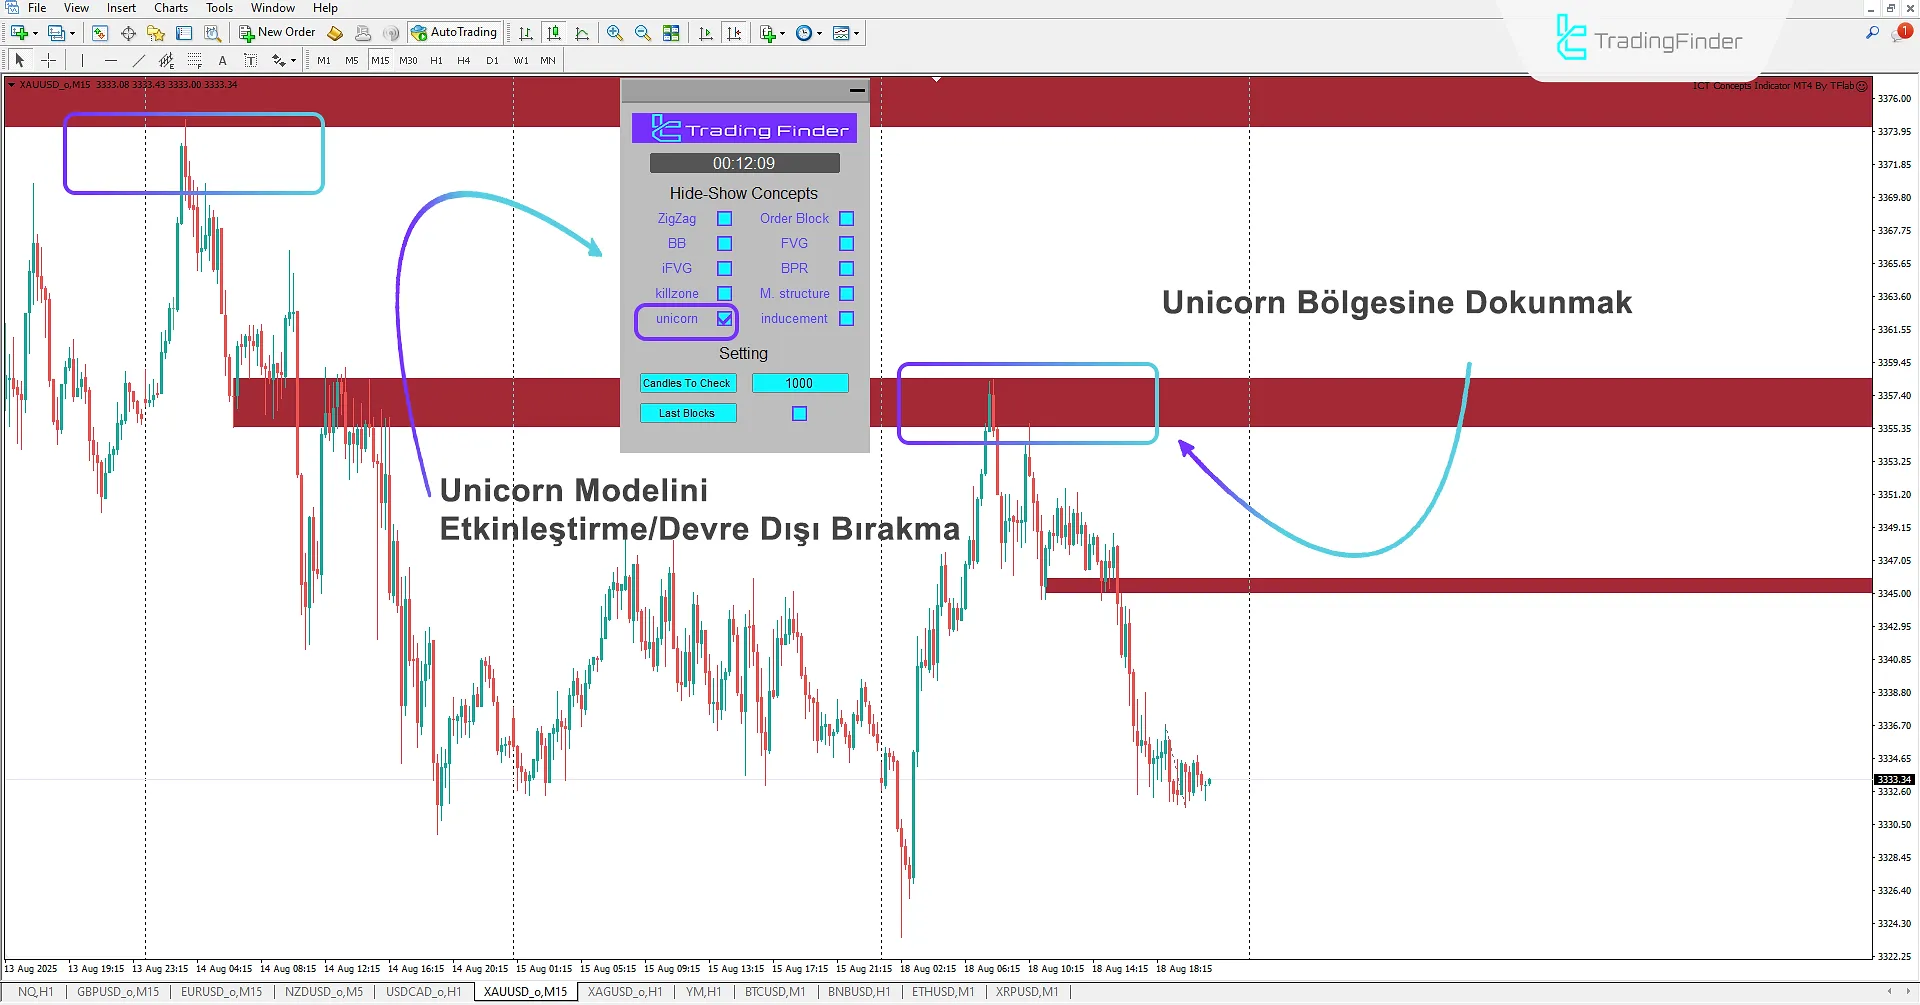Zoom in on the chart

(x=614, y=32)
